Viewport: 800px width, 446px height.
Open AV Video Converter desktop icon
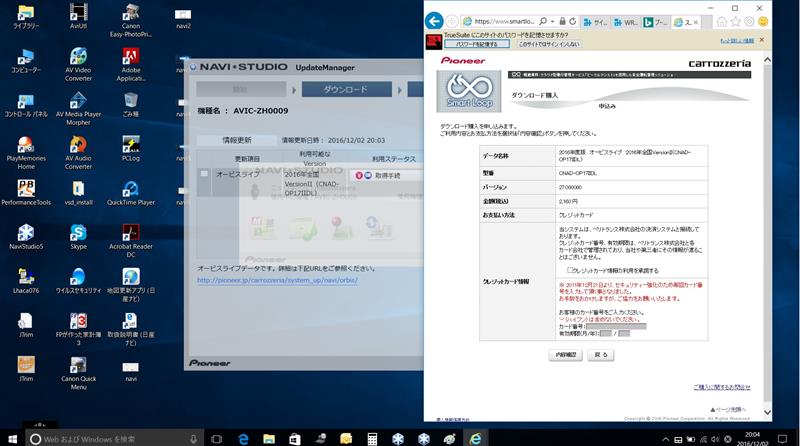tap(78, 65)
